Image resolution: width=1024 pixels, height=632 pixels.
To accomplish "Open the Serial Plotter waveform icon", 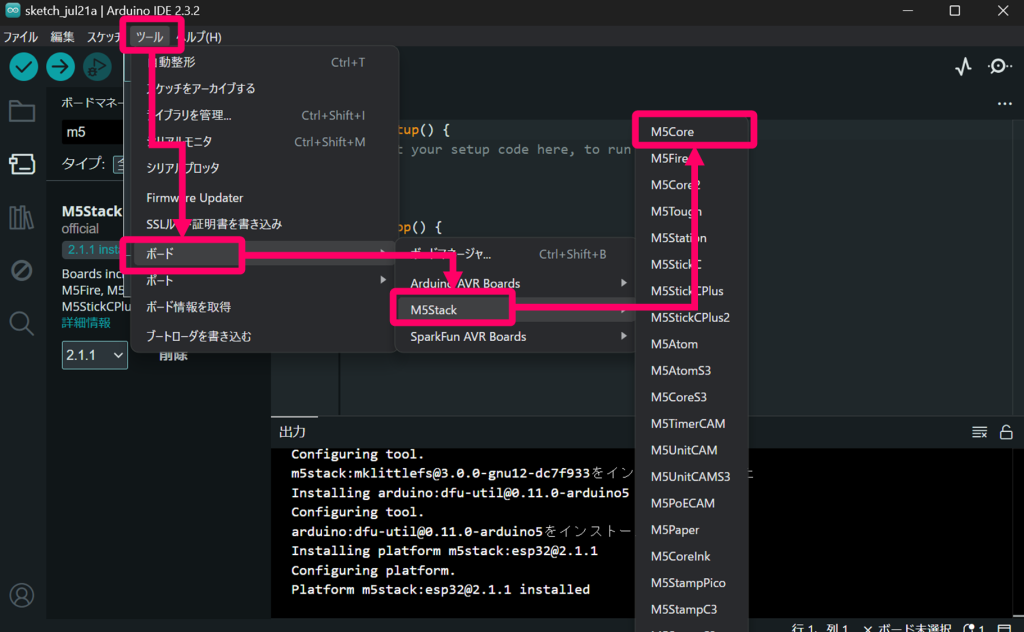I will pyautogui.click(x=963, y=67).
